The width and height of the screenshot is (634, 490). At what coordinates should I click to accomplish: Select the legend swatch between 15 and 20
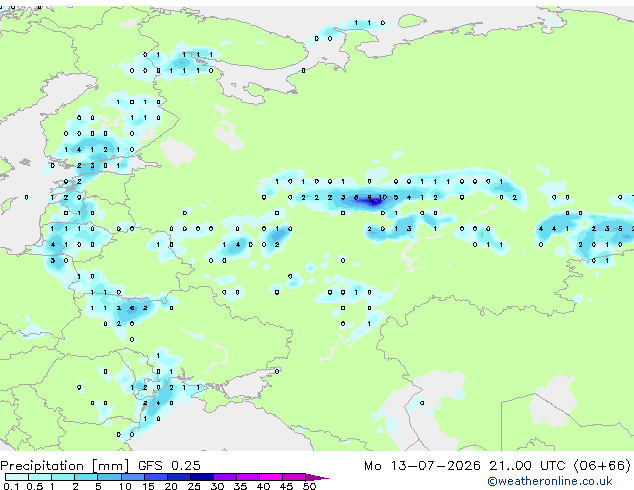pos(156,477)
